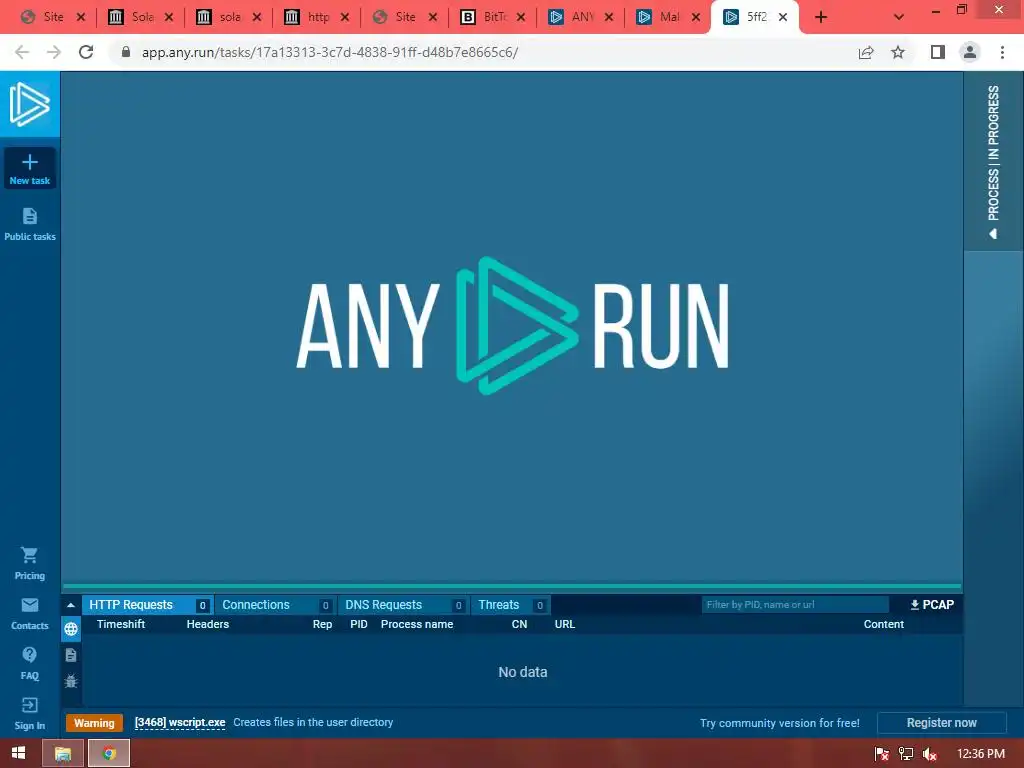Click the muted volume tray icon

point(930,754)
